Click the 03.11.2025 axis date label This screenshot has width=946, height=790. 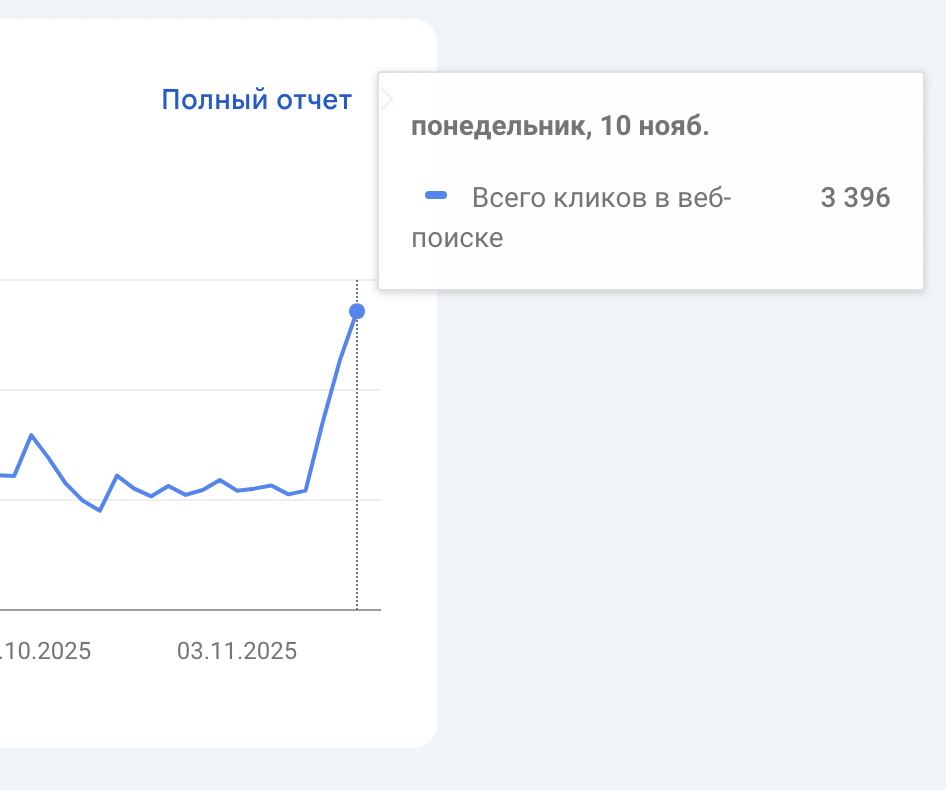pos(237,651)
